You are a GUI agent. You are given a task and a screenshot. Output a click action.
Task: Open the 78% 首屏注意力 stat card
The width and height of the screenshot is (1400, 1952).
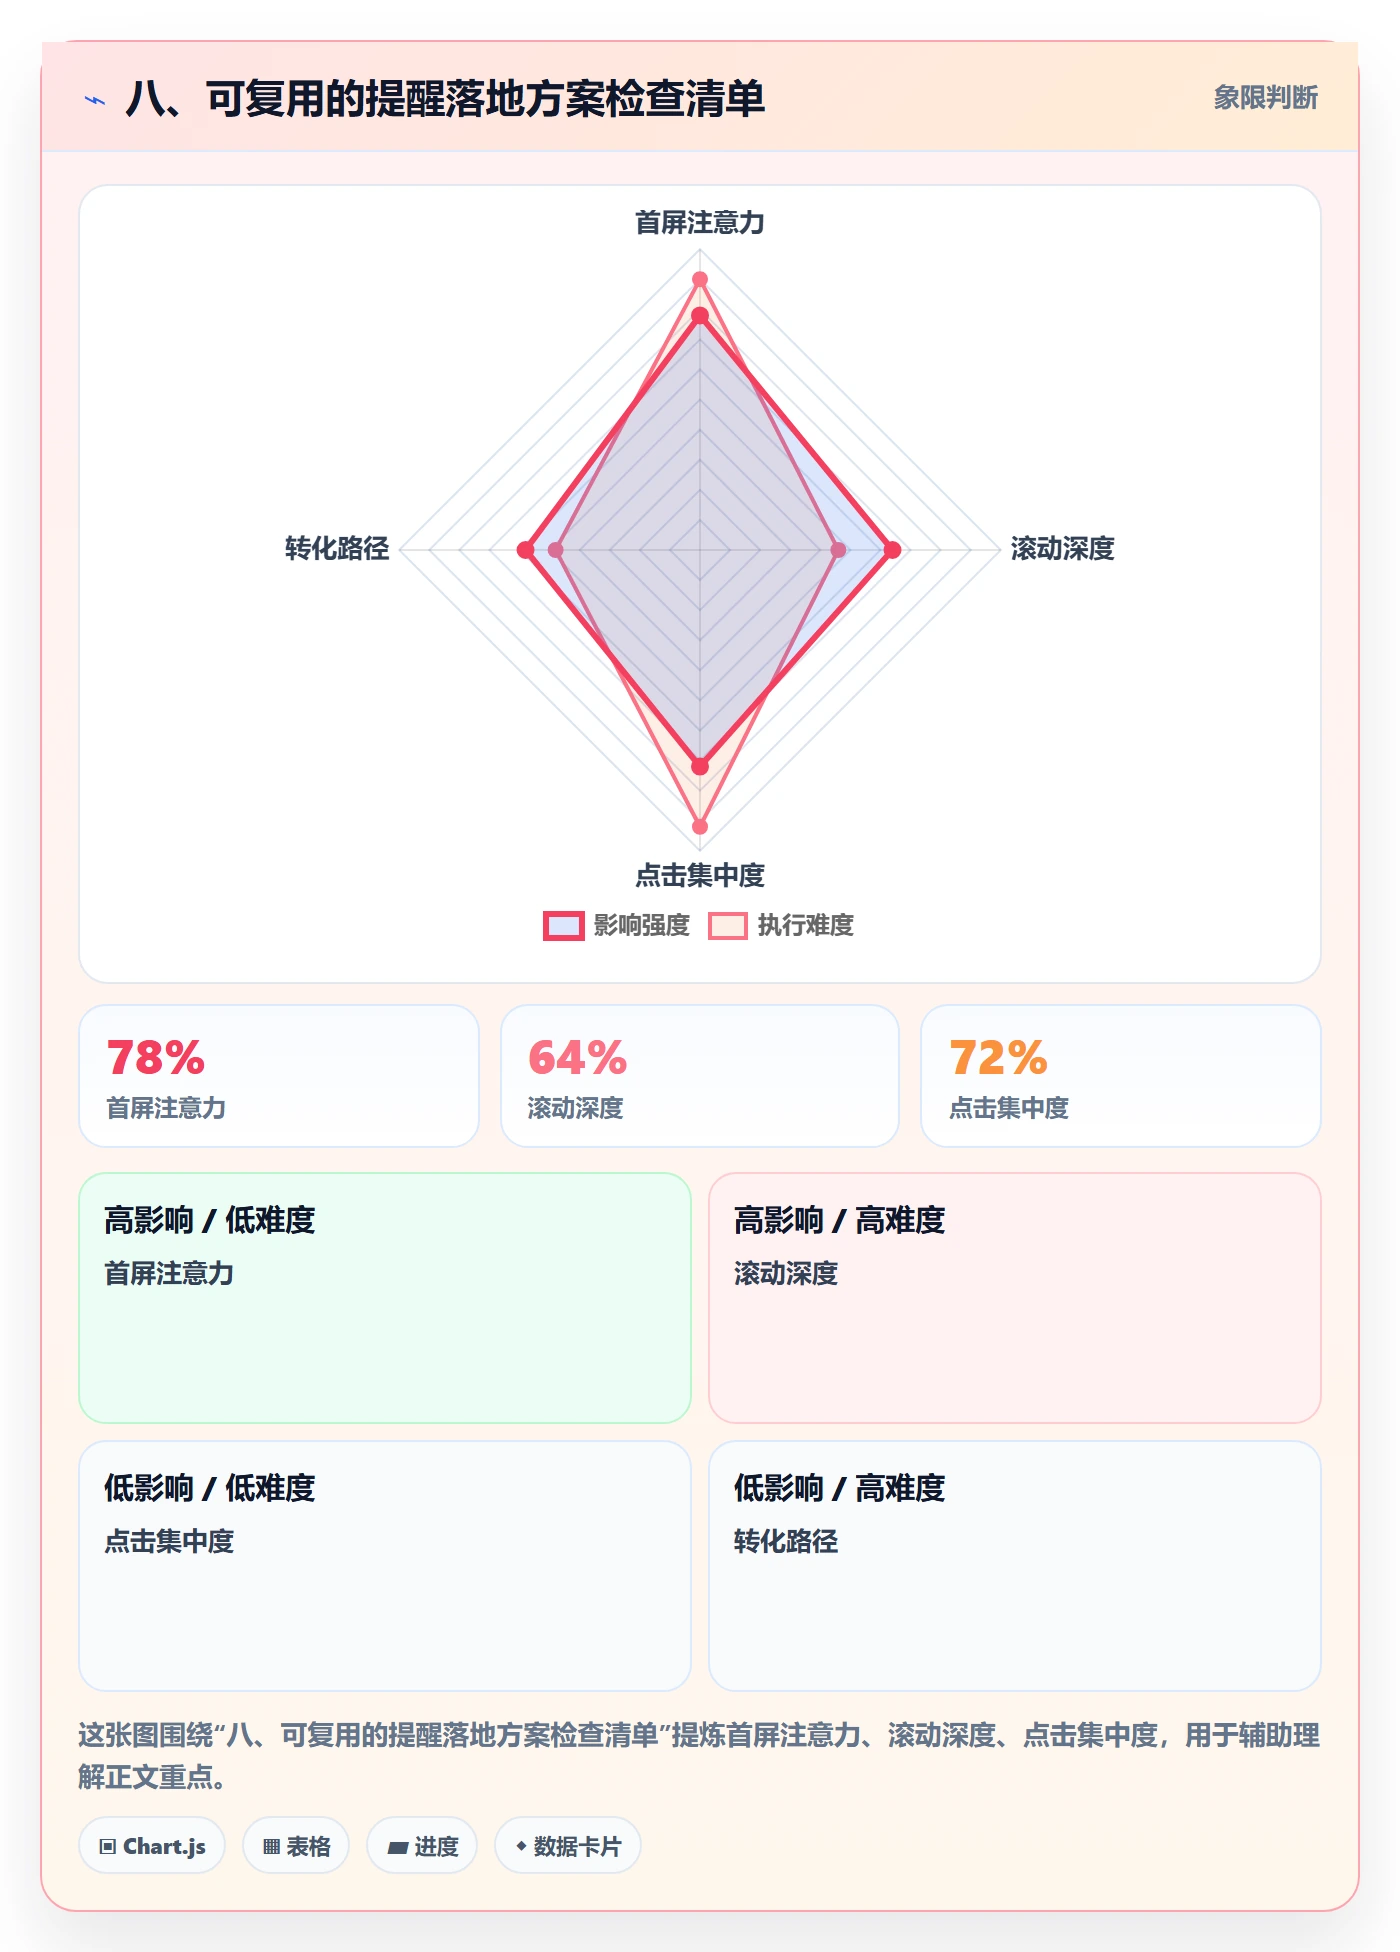click(x=279, y=1076)
